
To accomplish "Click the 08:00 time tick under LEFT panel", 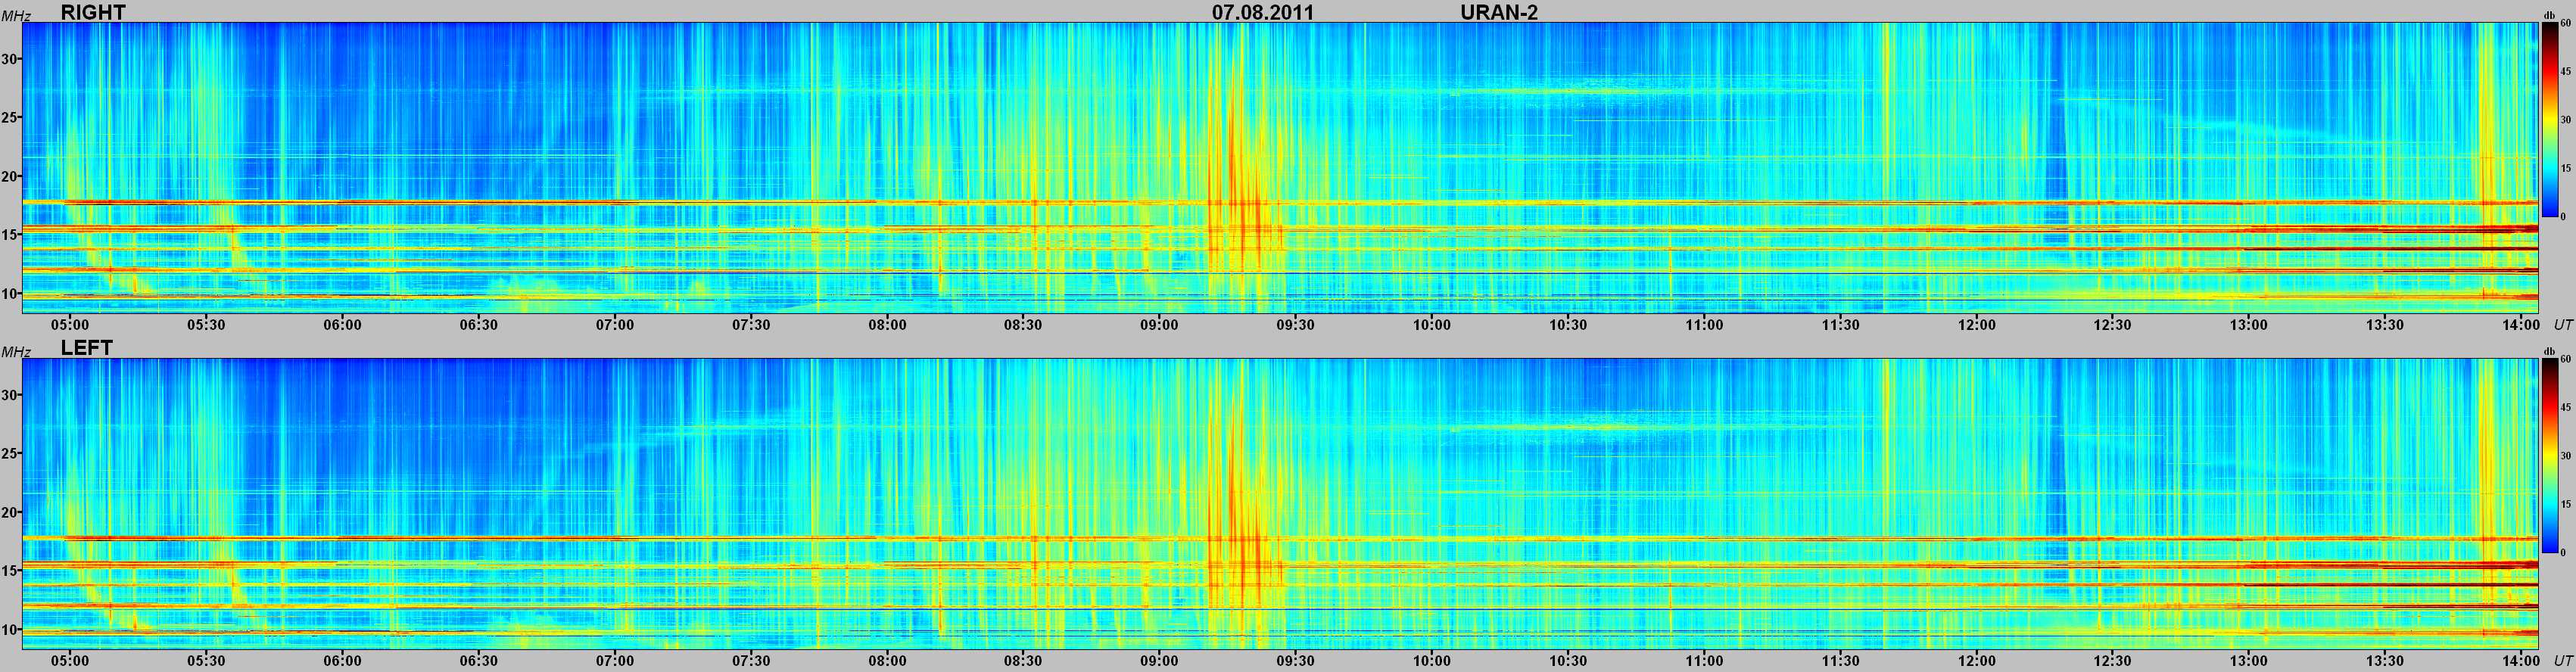I will click(887, 661).
